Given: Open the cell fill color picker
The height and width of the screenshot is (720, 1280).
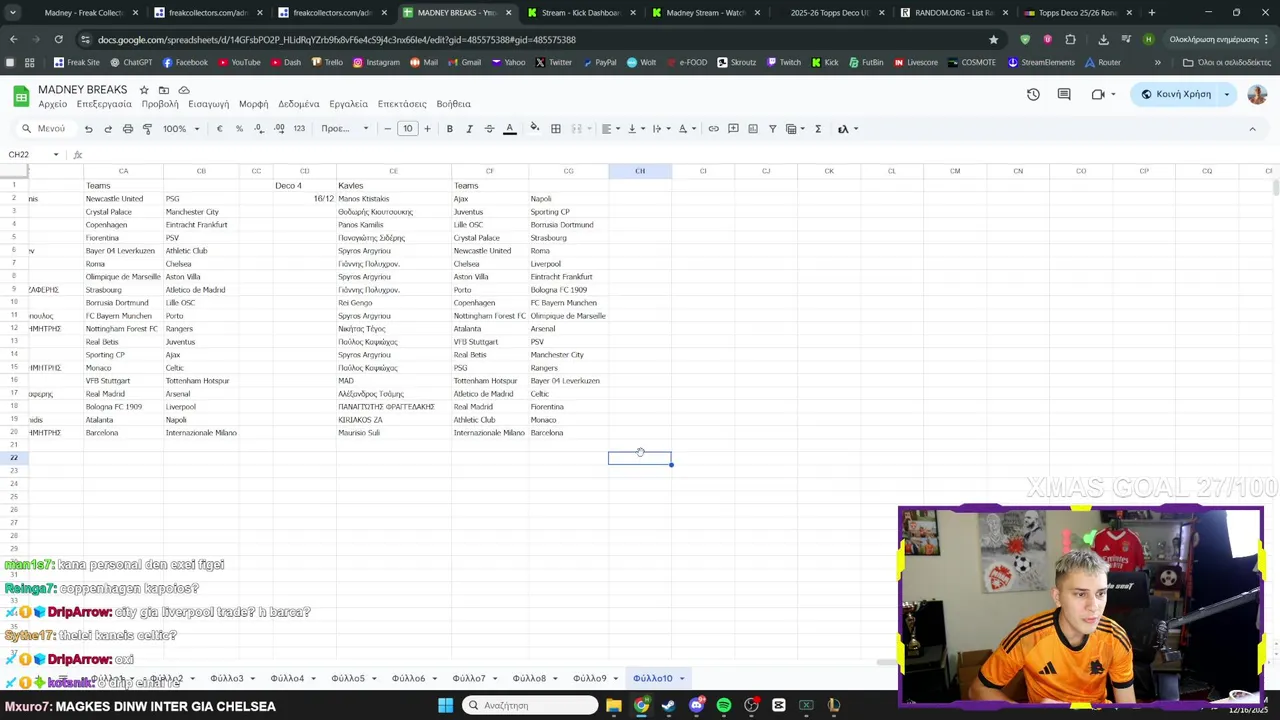Looking at the screenshot, I should coord(535,128).
